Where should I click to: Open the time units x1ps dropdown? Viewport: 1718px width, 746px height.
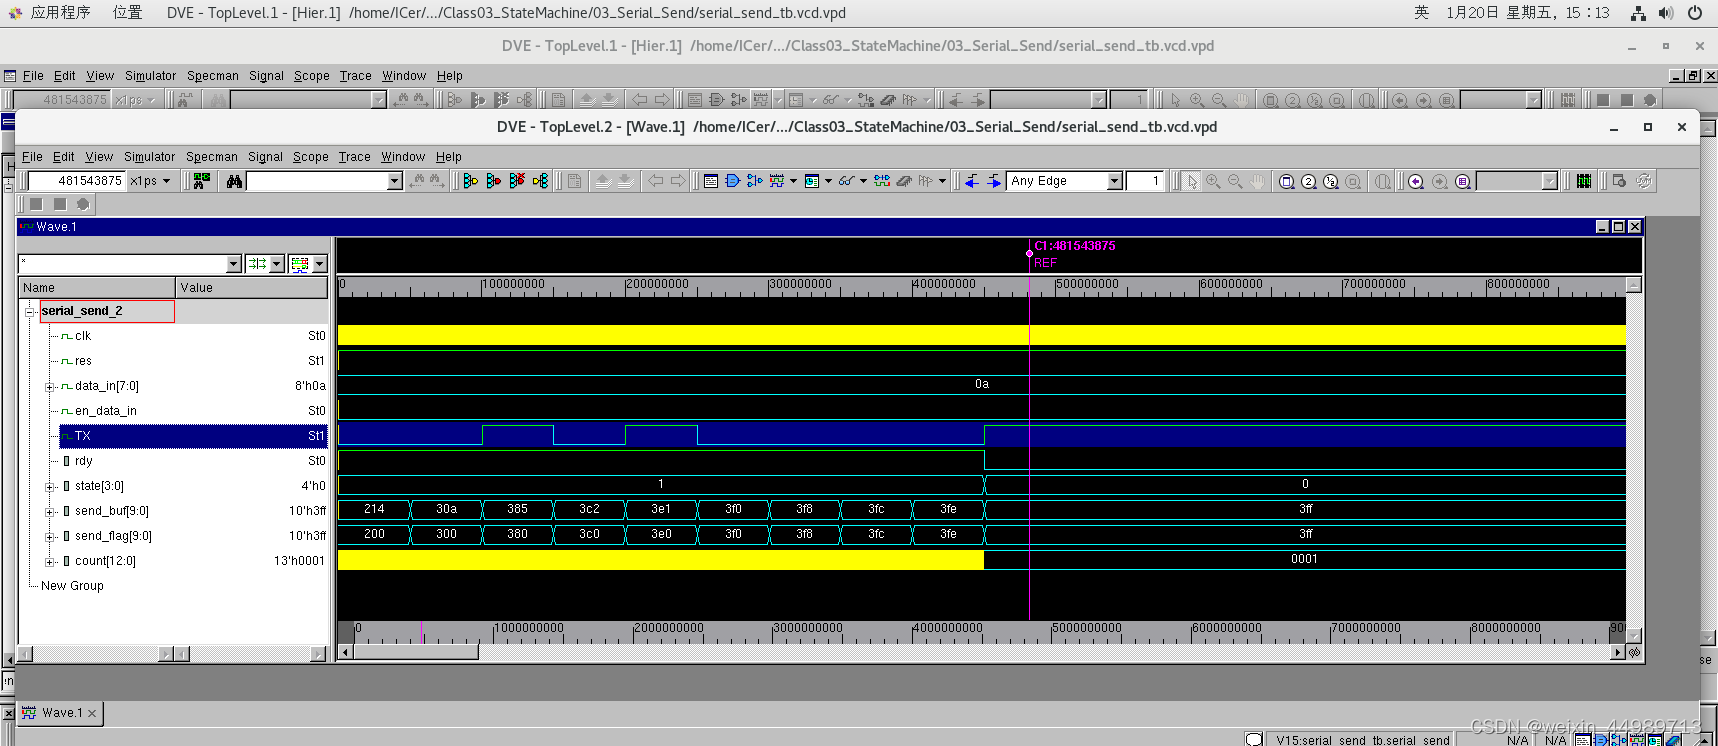[166, 181]
